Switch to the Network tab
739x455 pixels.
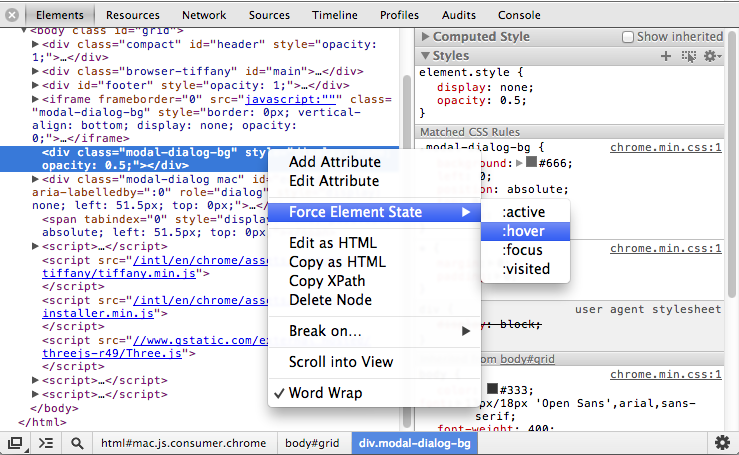pos(204,15)
